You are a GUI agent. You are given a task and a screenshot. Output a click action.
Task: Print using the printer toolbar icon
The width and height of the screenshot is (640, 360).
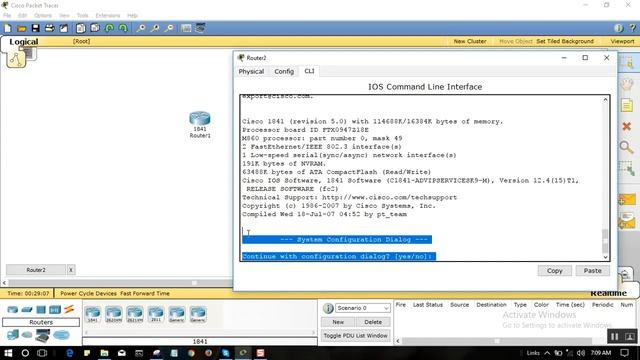(49, 28)
